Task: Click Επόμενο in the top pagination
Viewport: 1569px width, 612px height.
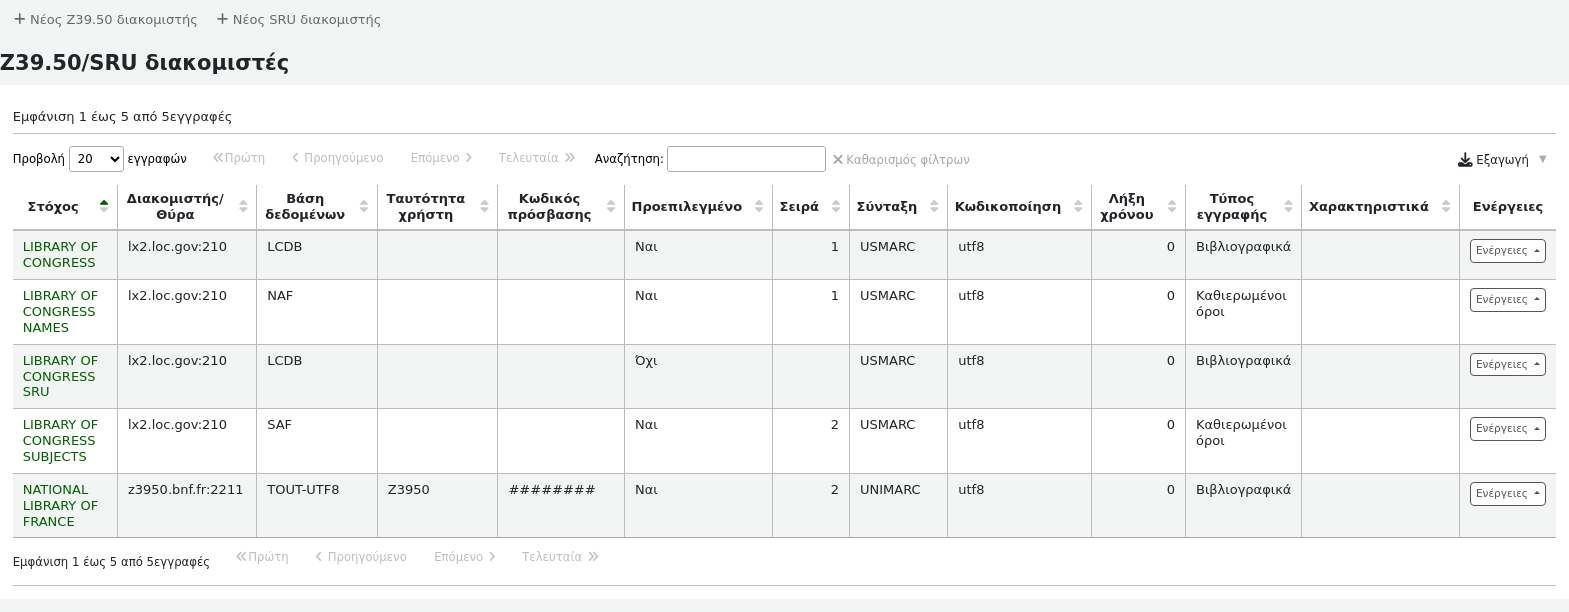Action: (441, 158)
